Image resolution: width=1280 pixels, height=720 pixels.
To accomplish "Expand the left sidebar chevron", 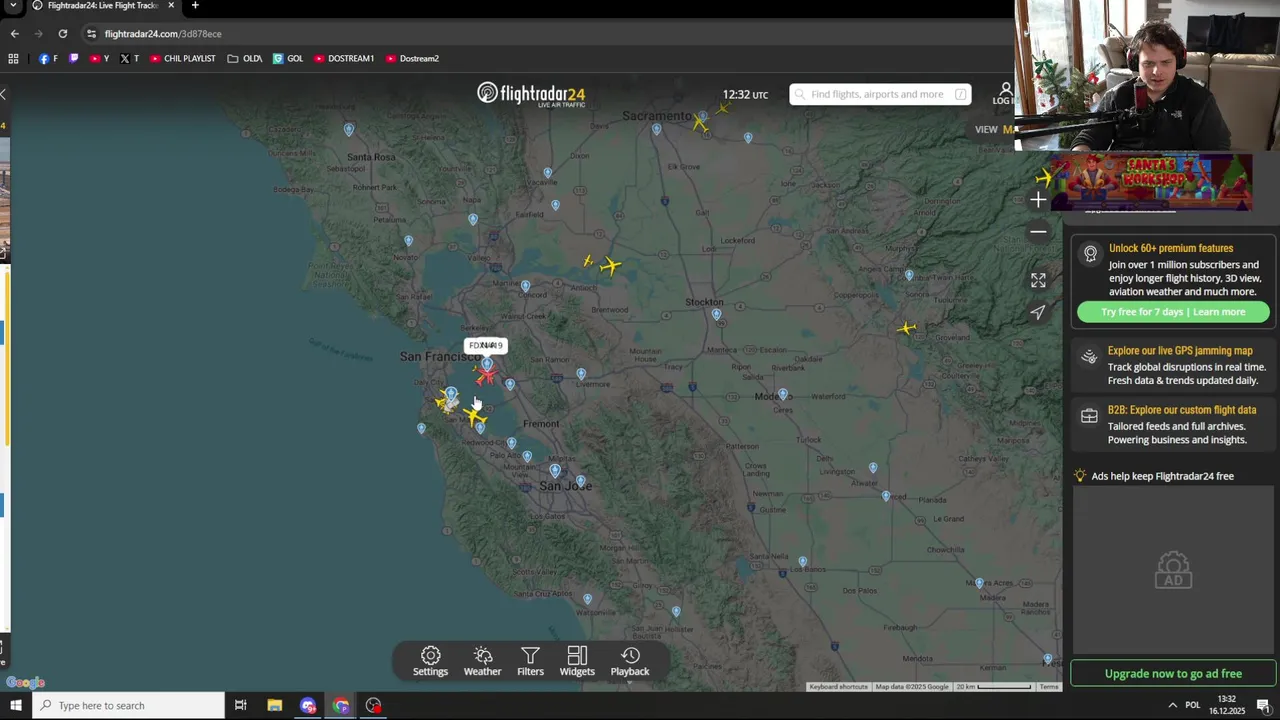I will 3,94.
